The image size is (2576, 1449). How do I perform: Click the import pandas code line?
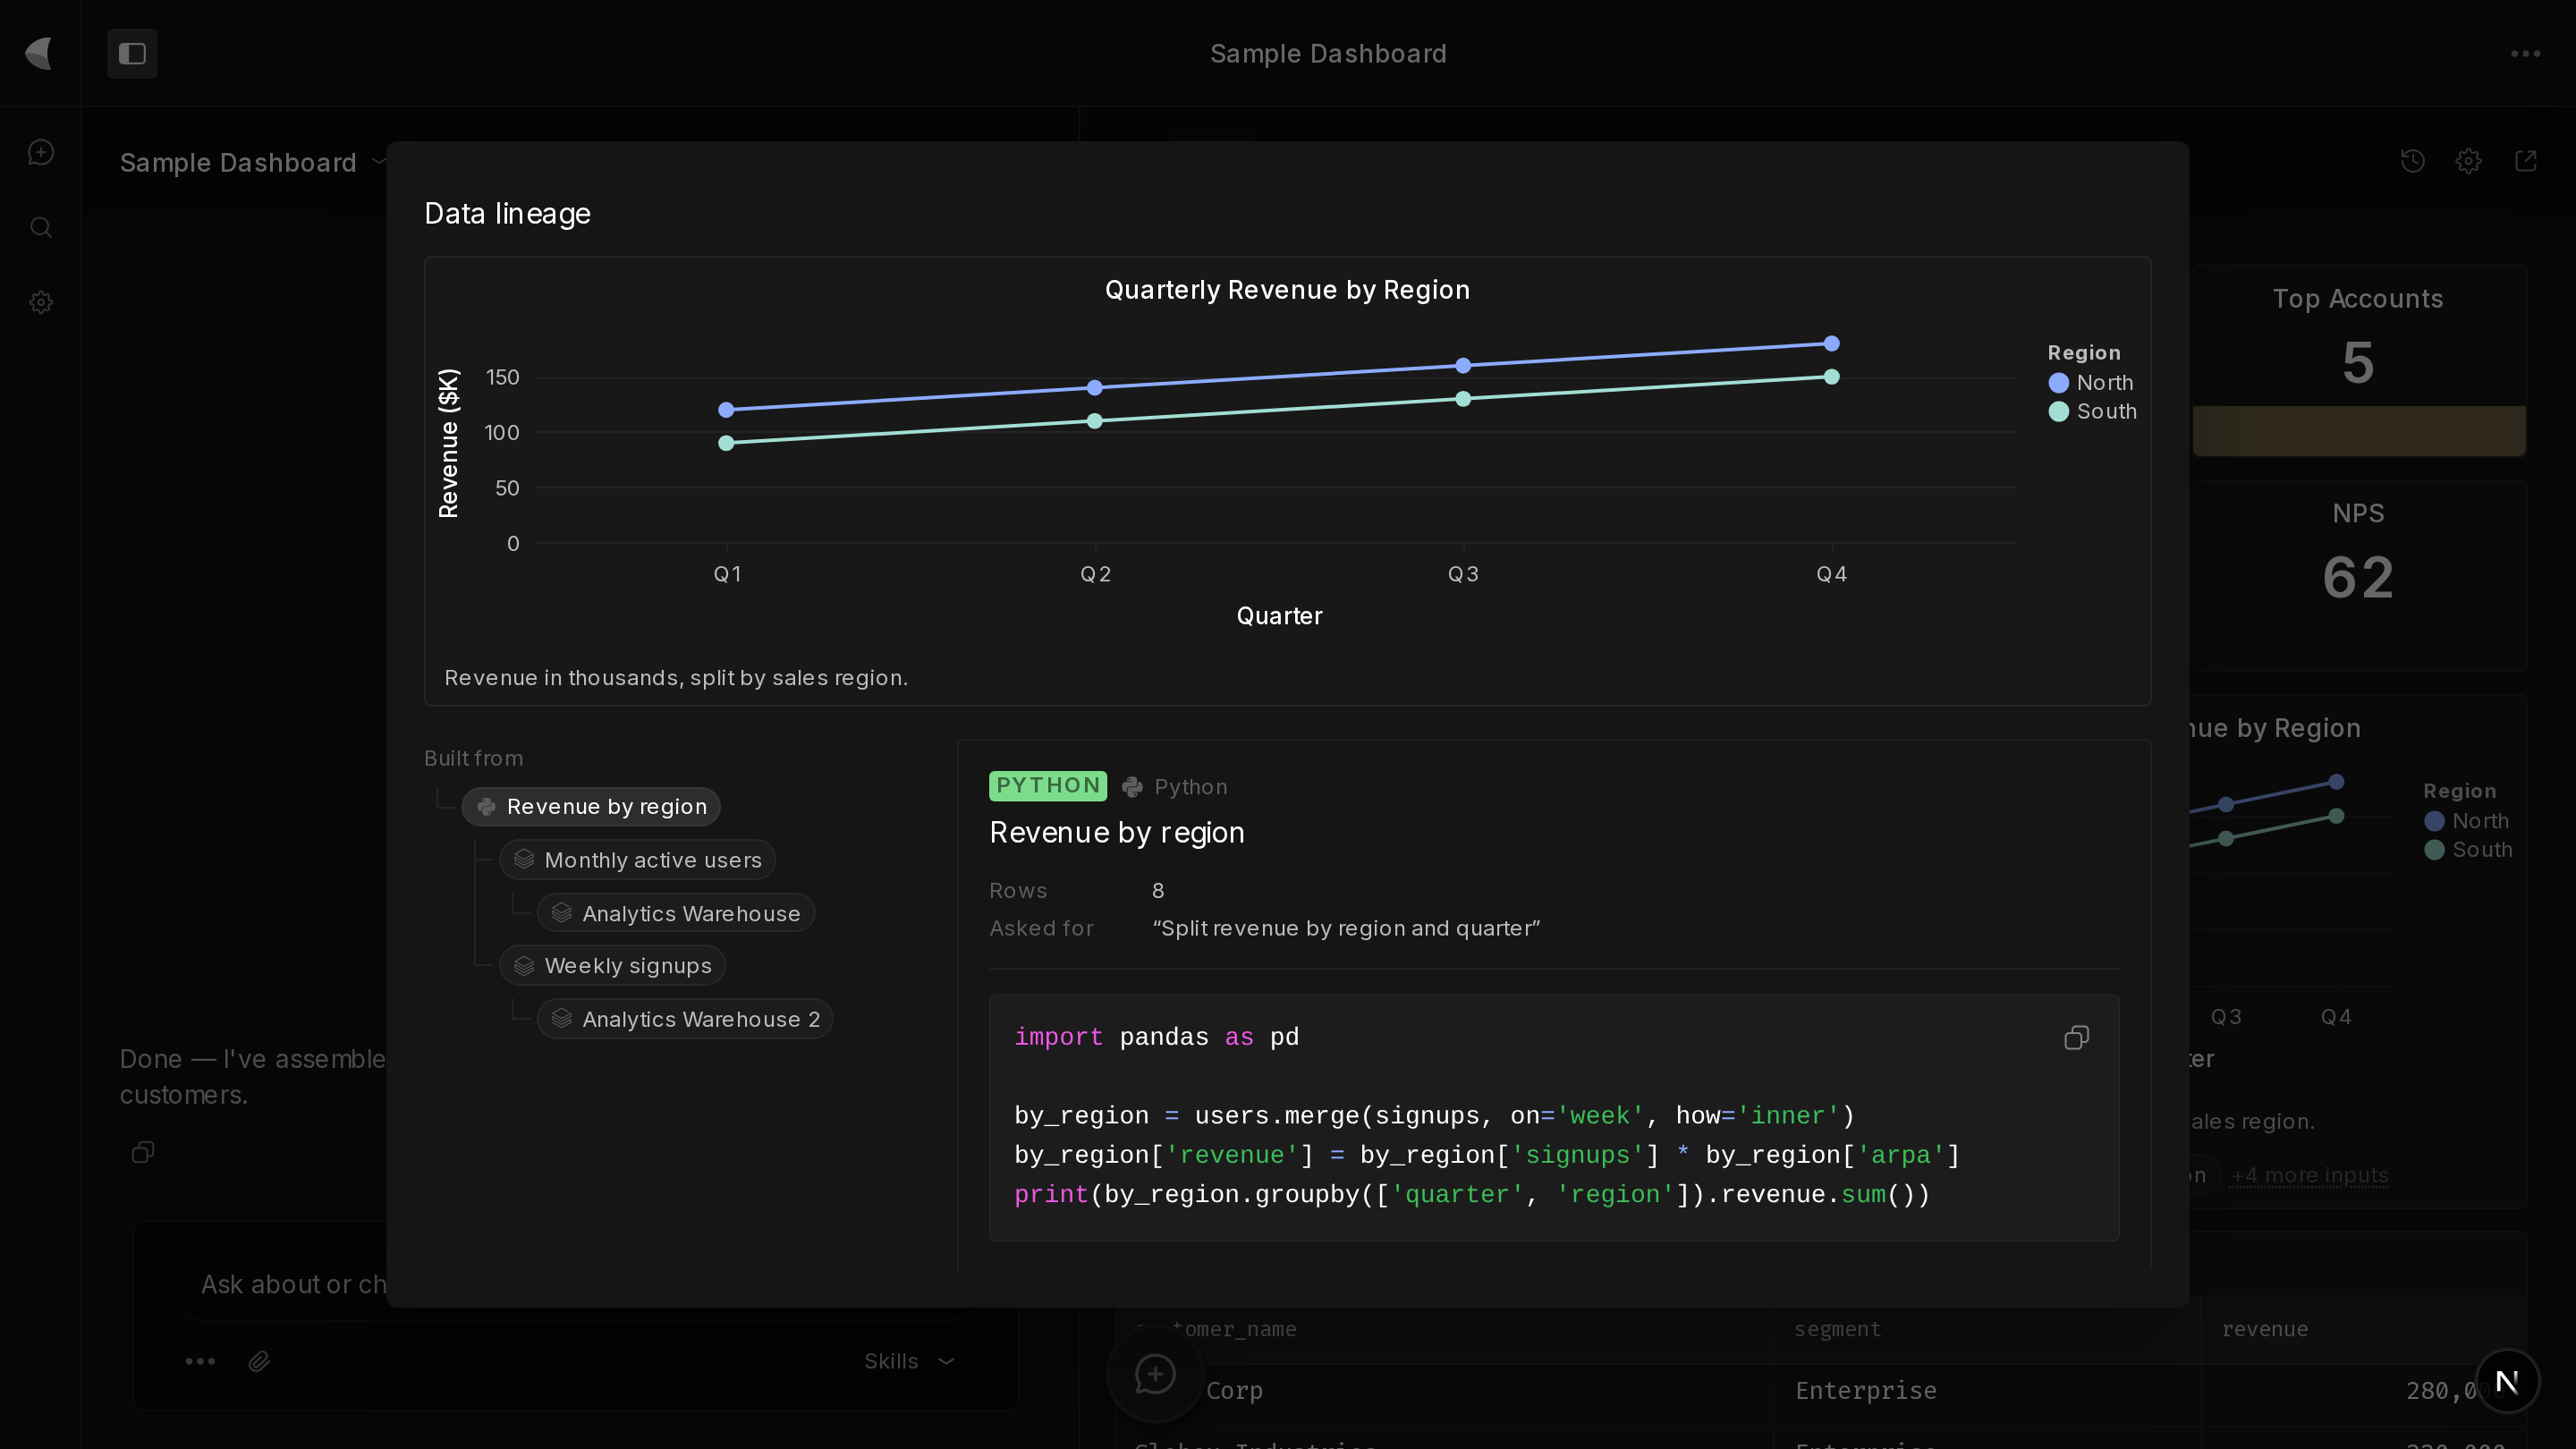click(1156, 1037)
